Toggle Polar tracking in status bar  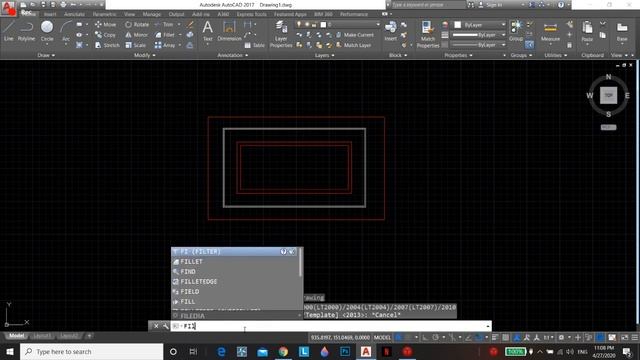[435, 338]
